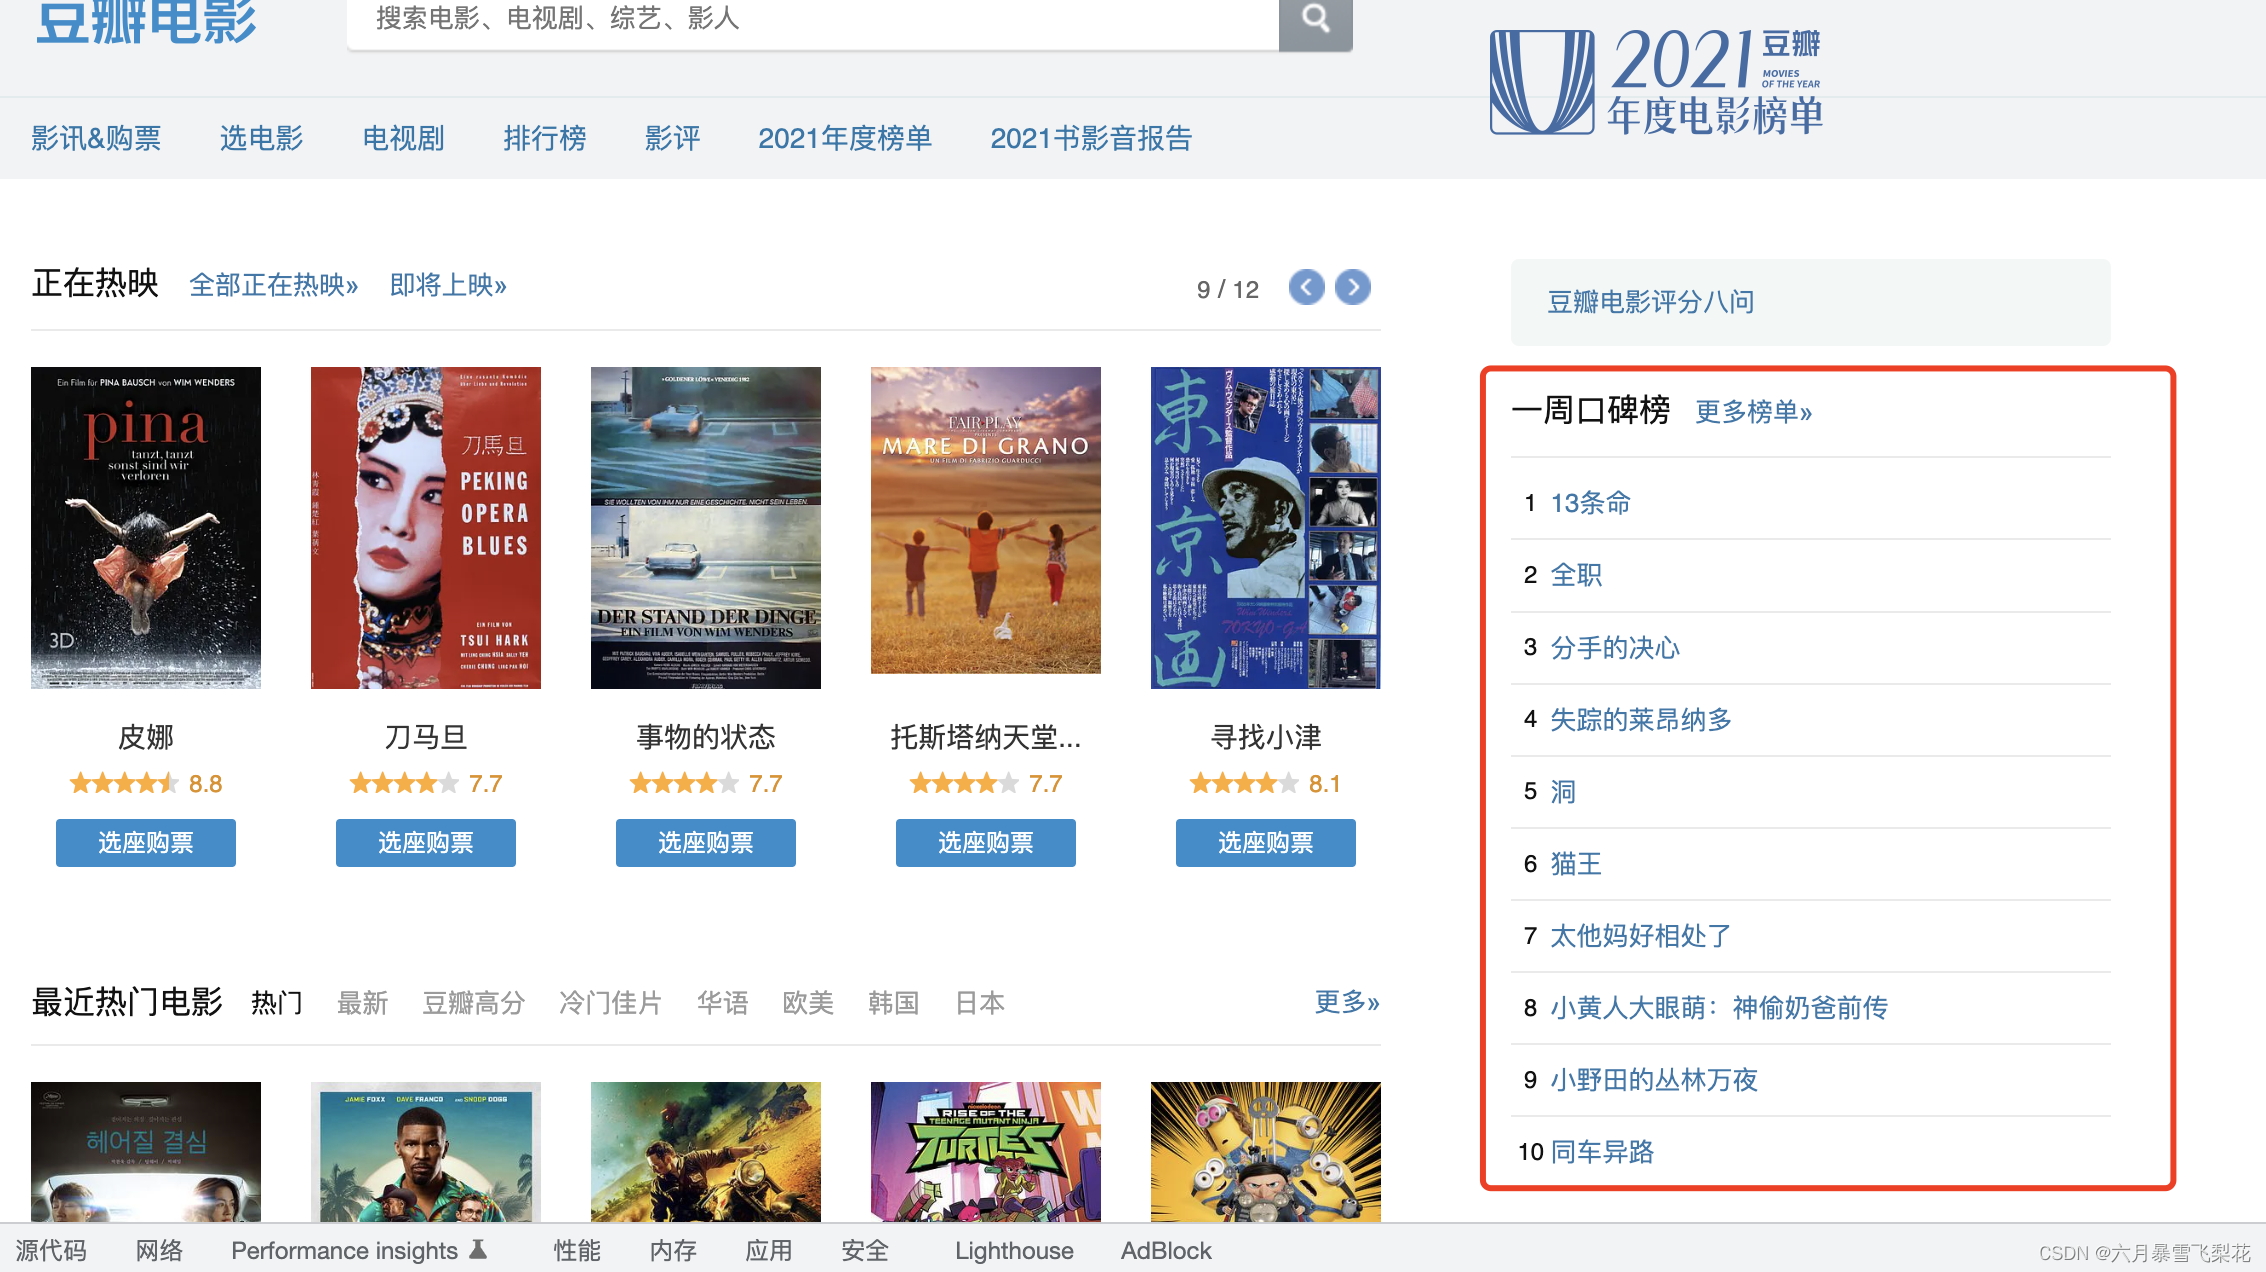Image resolution: width=2266 pixels, height=1272 pixels.
Task: Open 更多 link for recent hot movies
Action: (x=1347, y=1002)
